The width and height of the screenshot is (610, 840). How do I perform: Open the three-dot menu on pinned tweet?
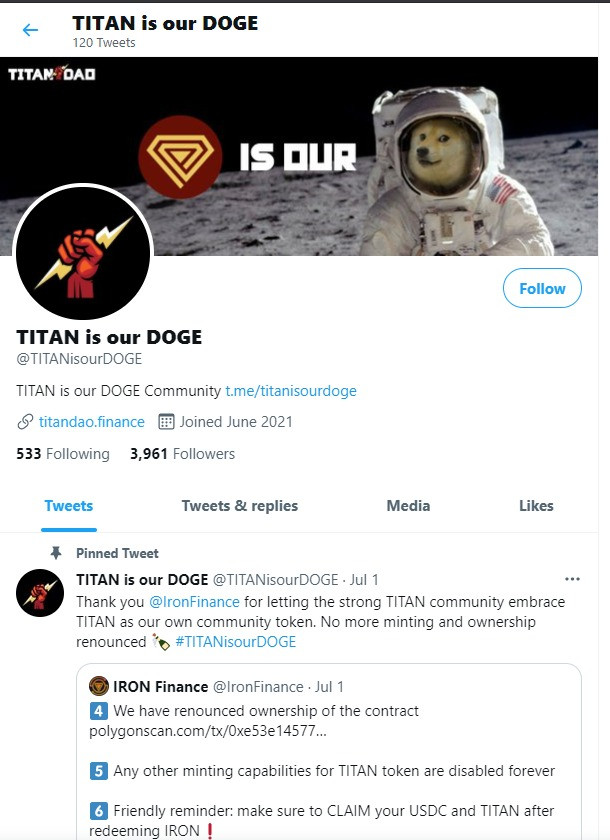tap(573, 579)
